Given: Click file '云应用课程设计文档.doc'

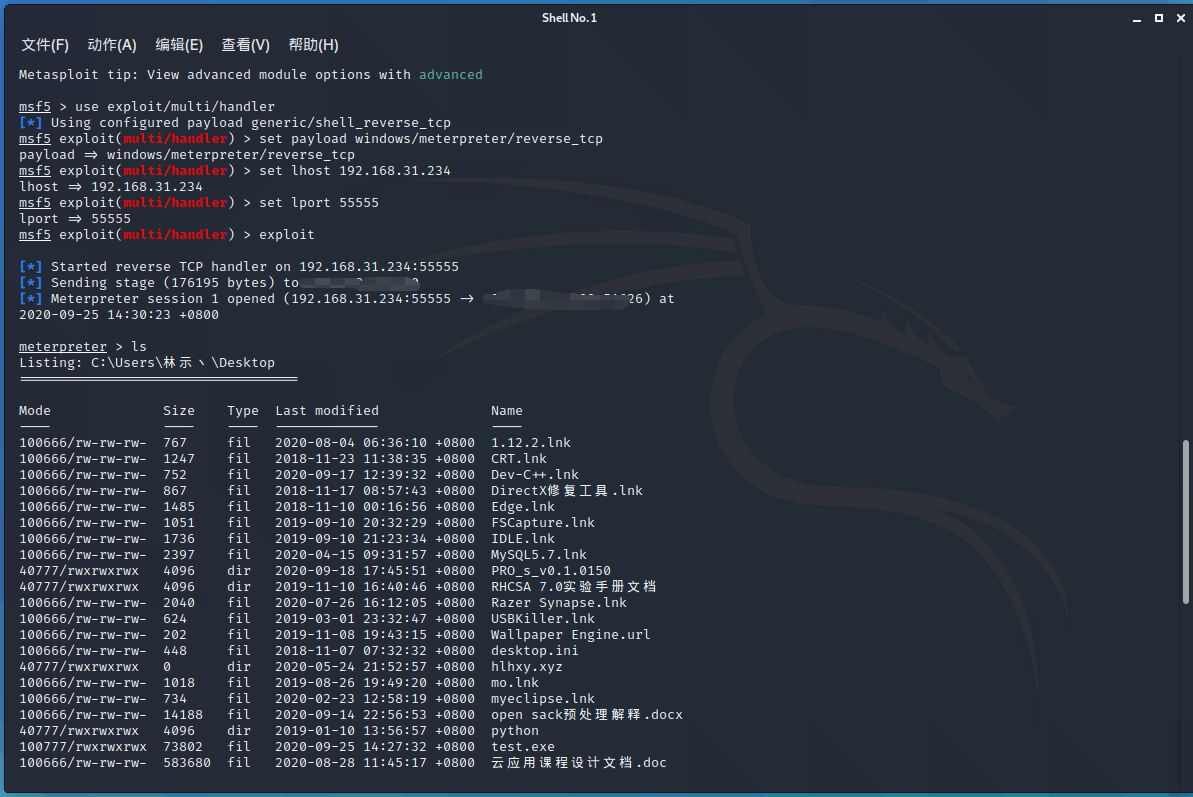Looking at the screenshot, I should click(579, 761).
